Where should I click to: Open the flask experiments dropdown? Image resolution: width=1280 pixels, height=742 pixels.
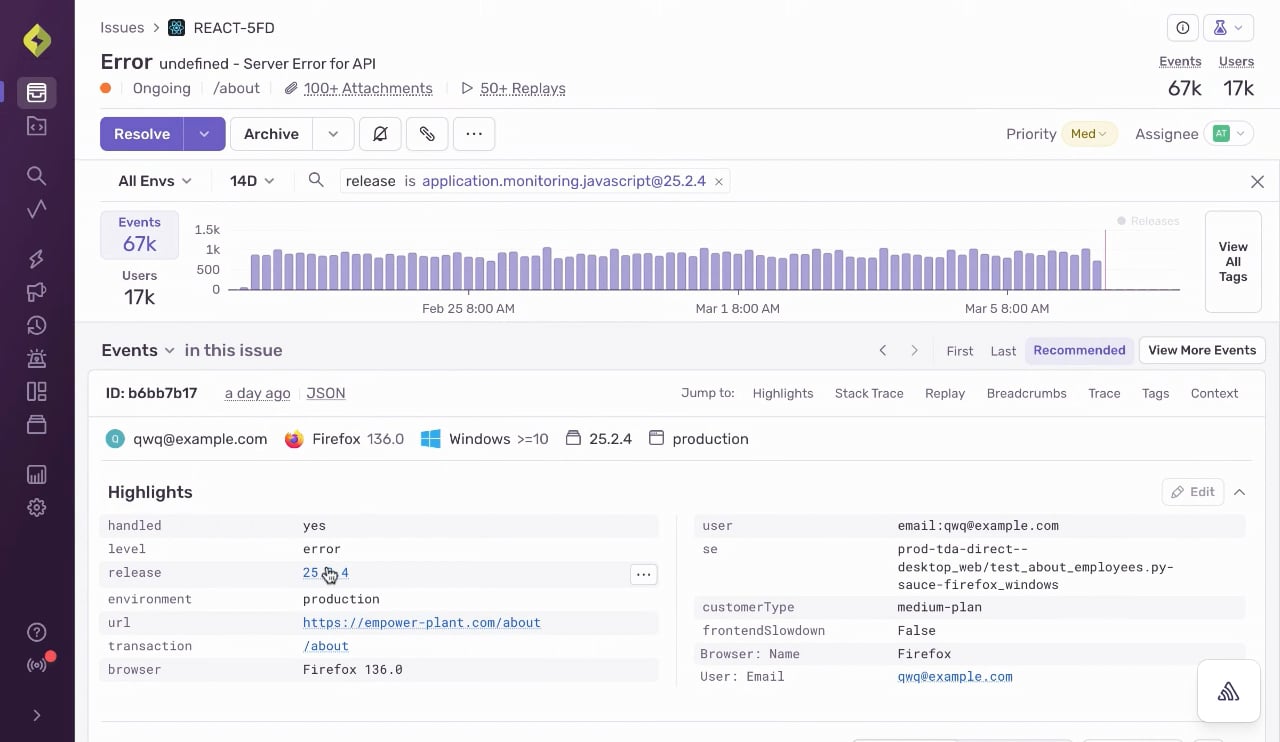click(1229, 28)
